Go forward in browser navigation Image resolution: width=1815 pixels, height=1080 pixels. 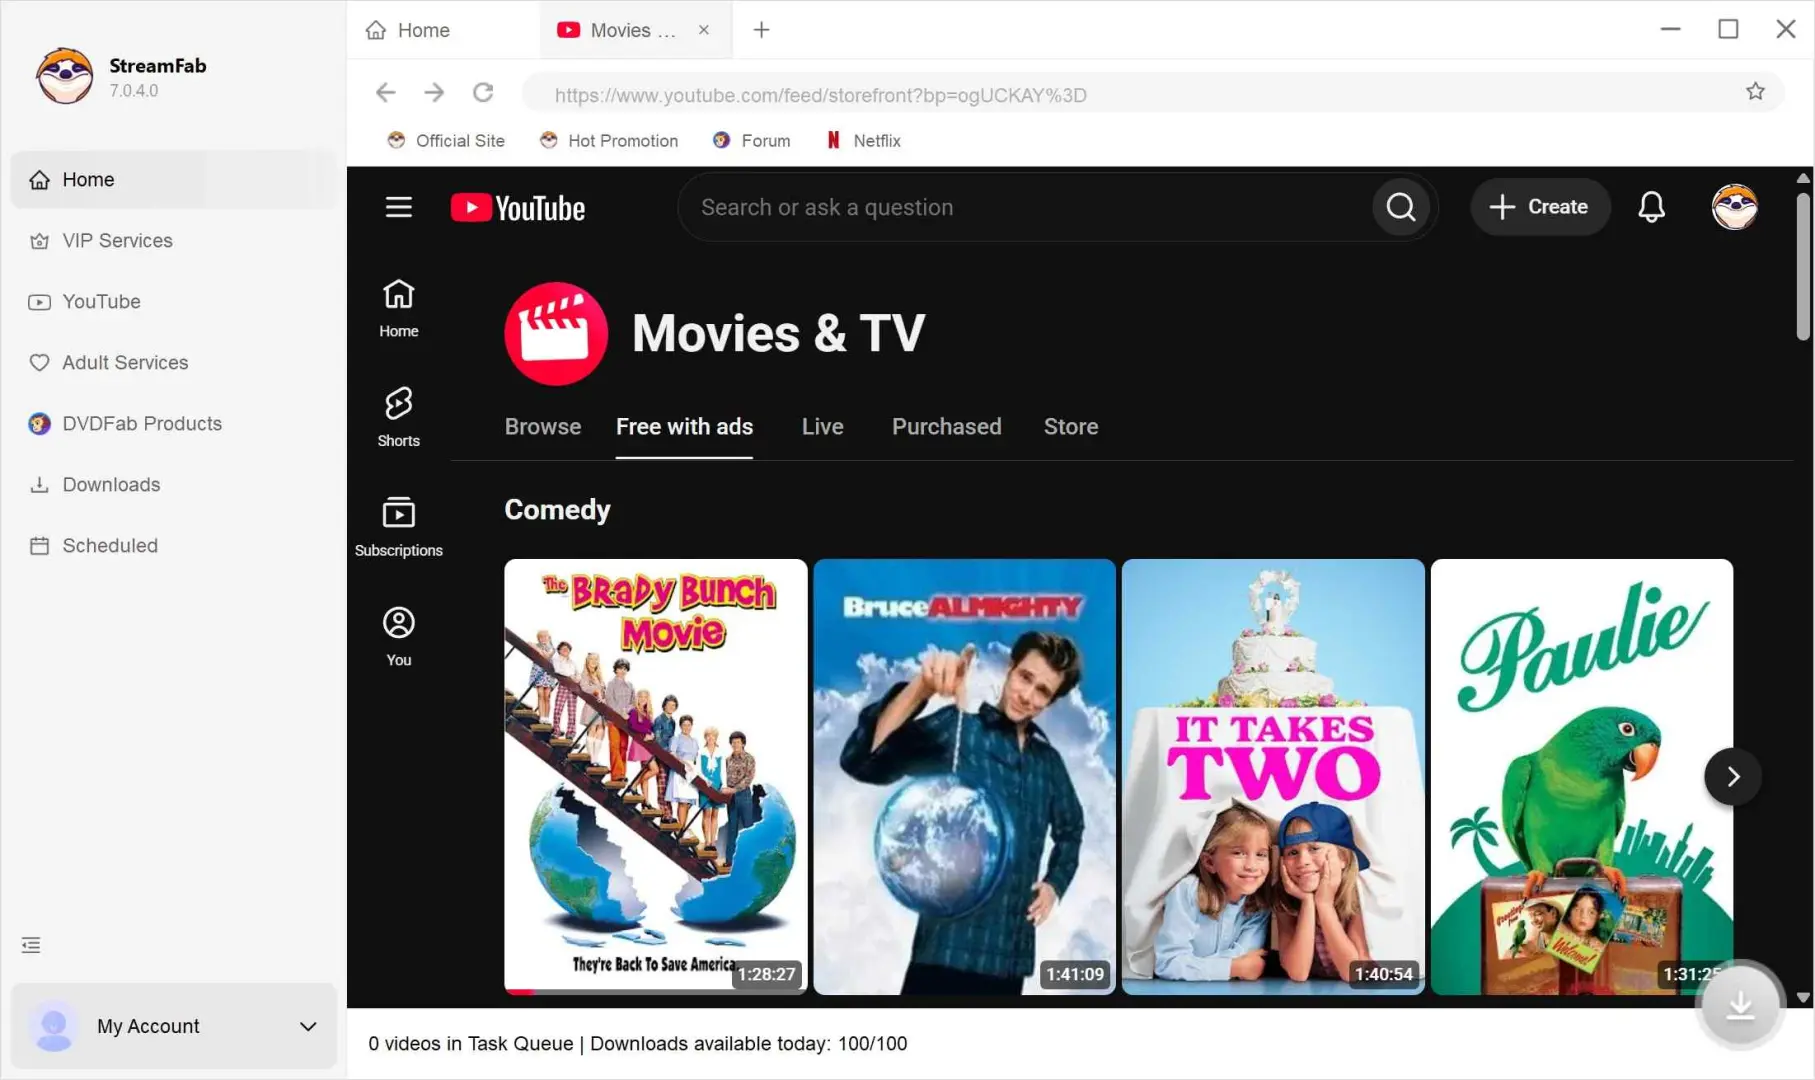pyautogui.click(x=434, y=93)
